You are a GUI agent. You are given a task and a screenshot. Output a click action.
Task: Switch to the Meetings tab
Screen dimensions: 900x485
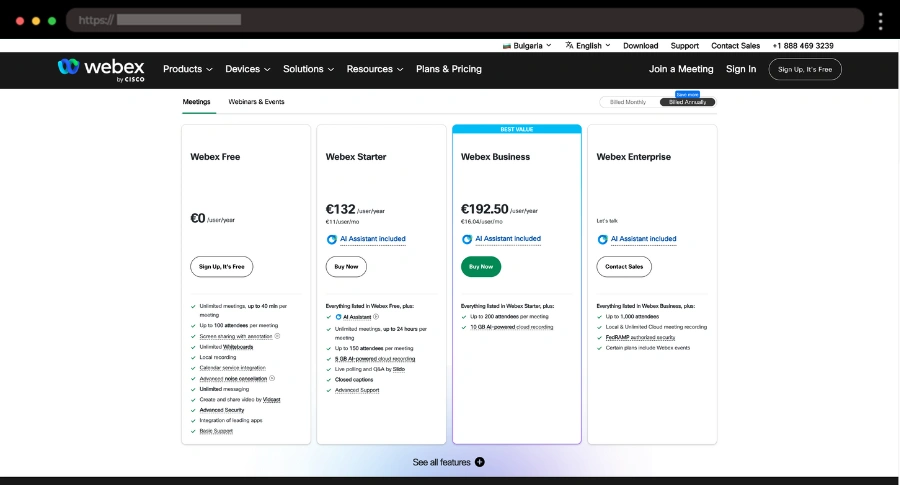coord(196,102)
